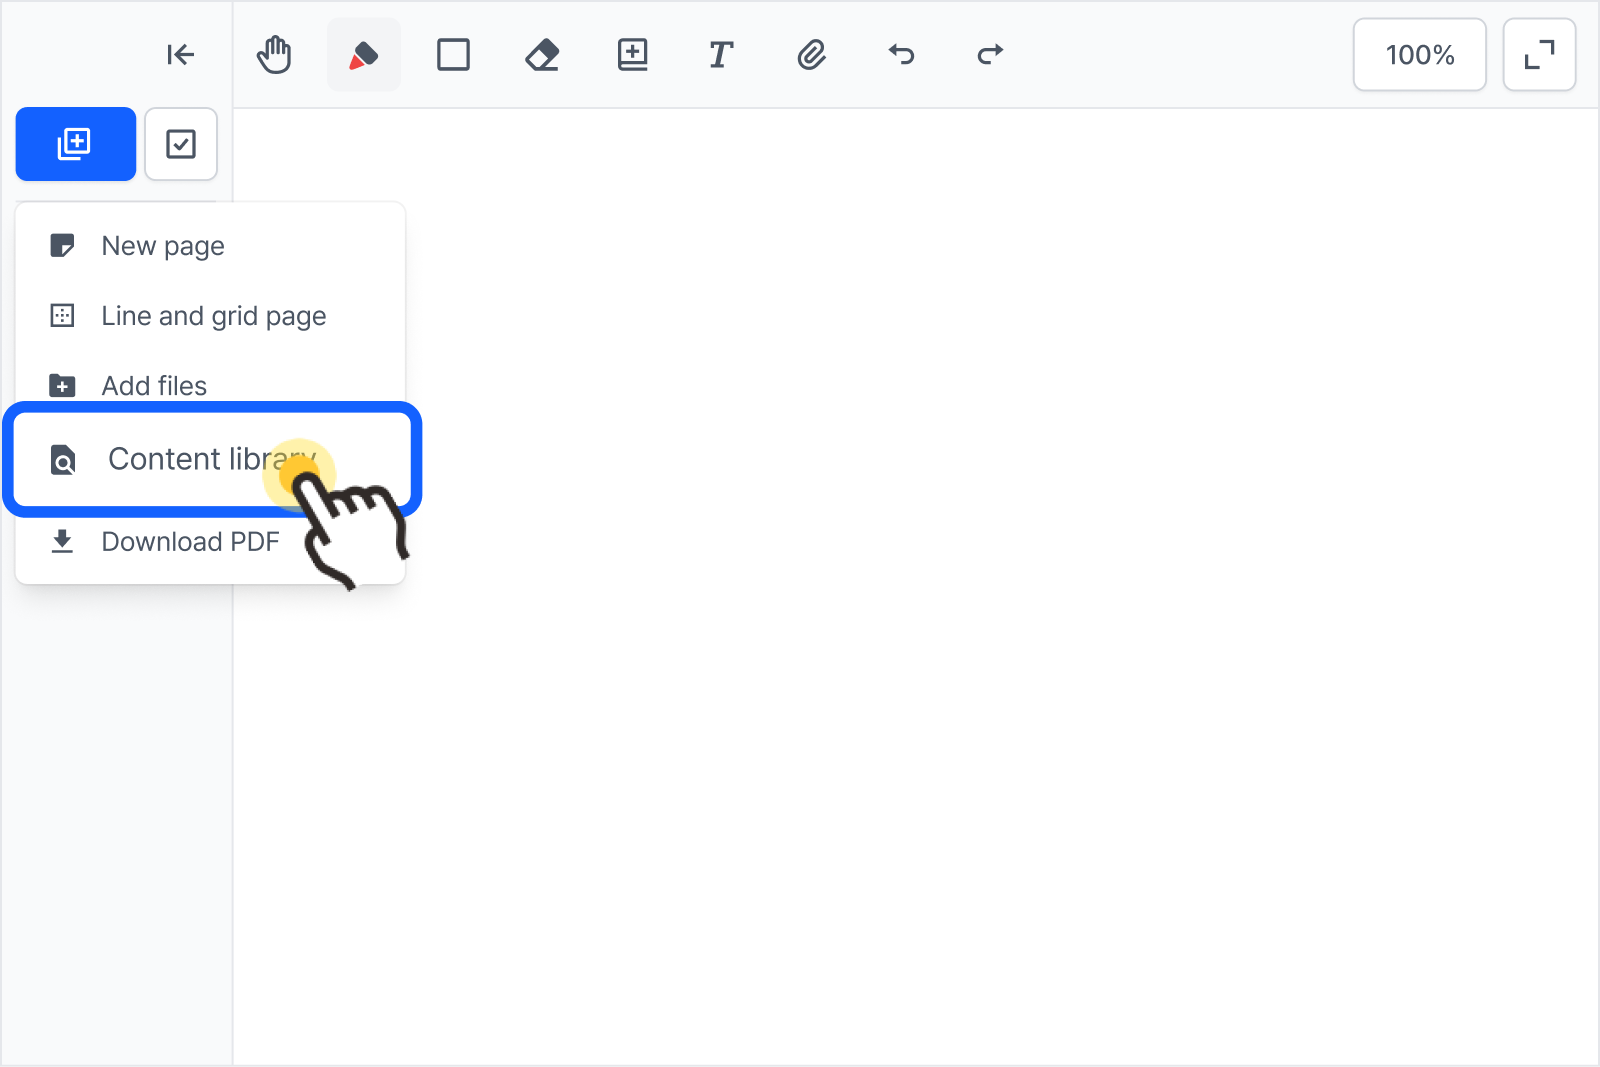Choose Line and grid page option
This screenshot has width=1600, height=1067.
(x=210, y=316)
